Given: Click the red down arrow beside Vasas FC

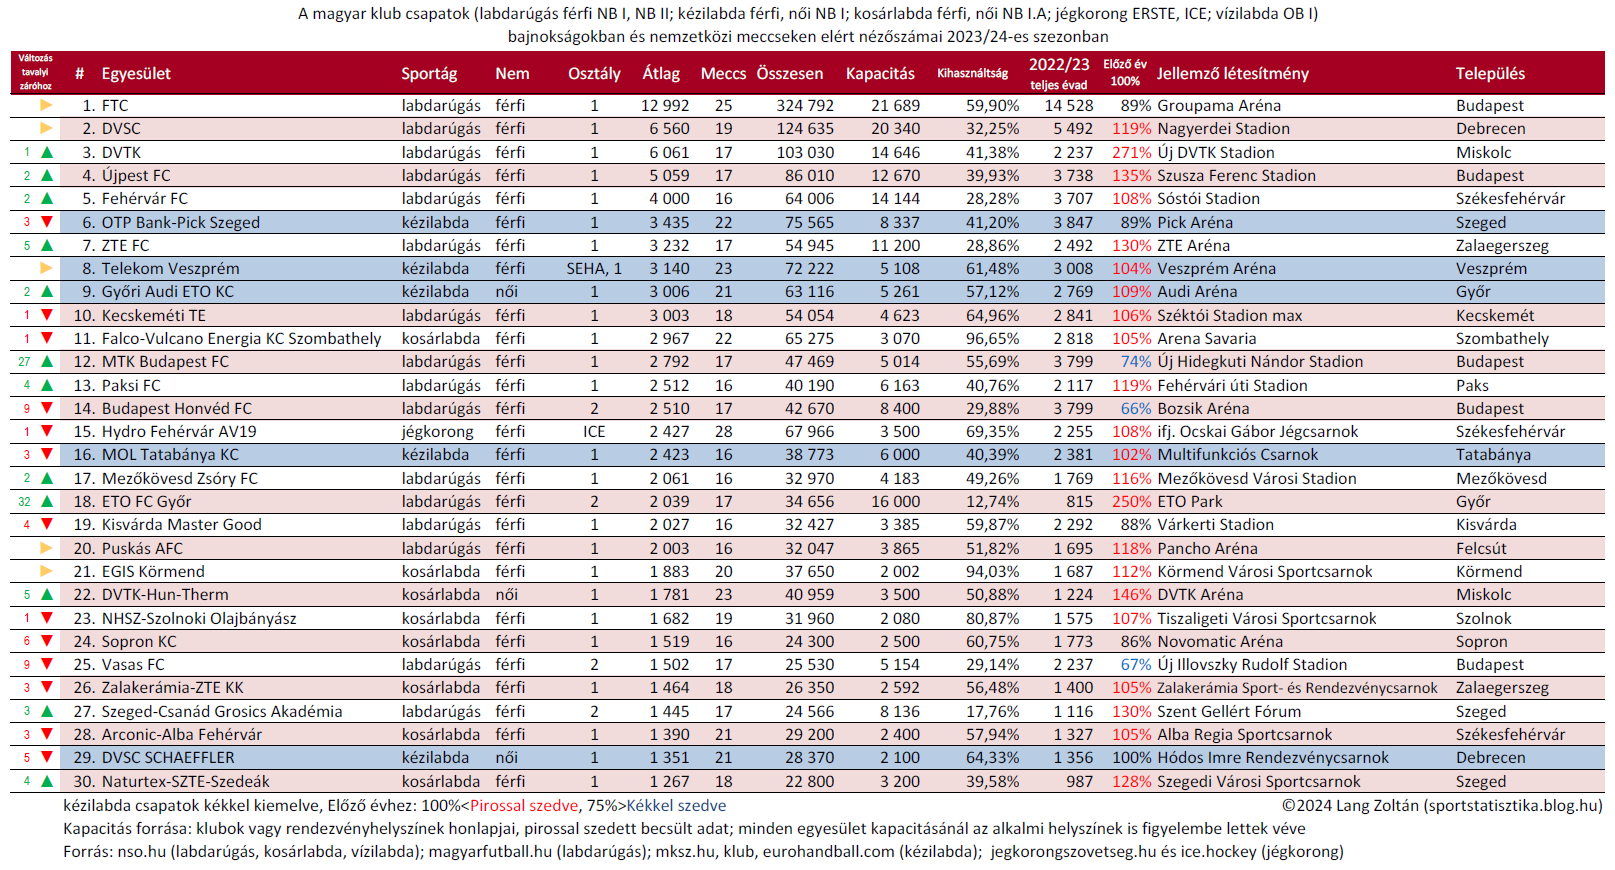Looking at the screenshot, I should click(x=46, y=664).
